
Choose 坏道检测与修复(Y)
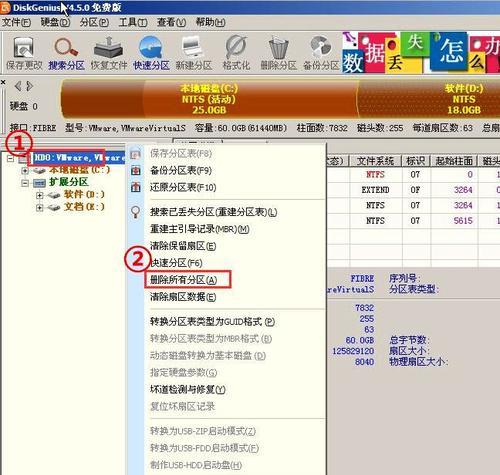pyautogui.click(x=187, y=389)
